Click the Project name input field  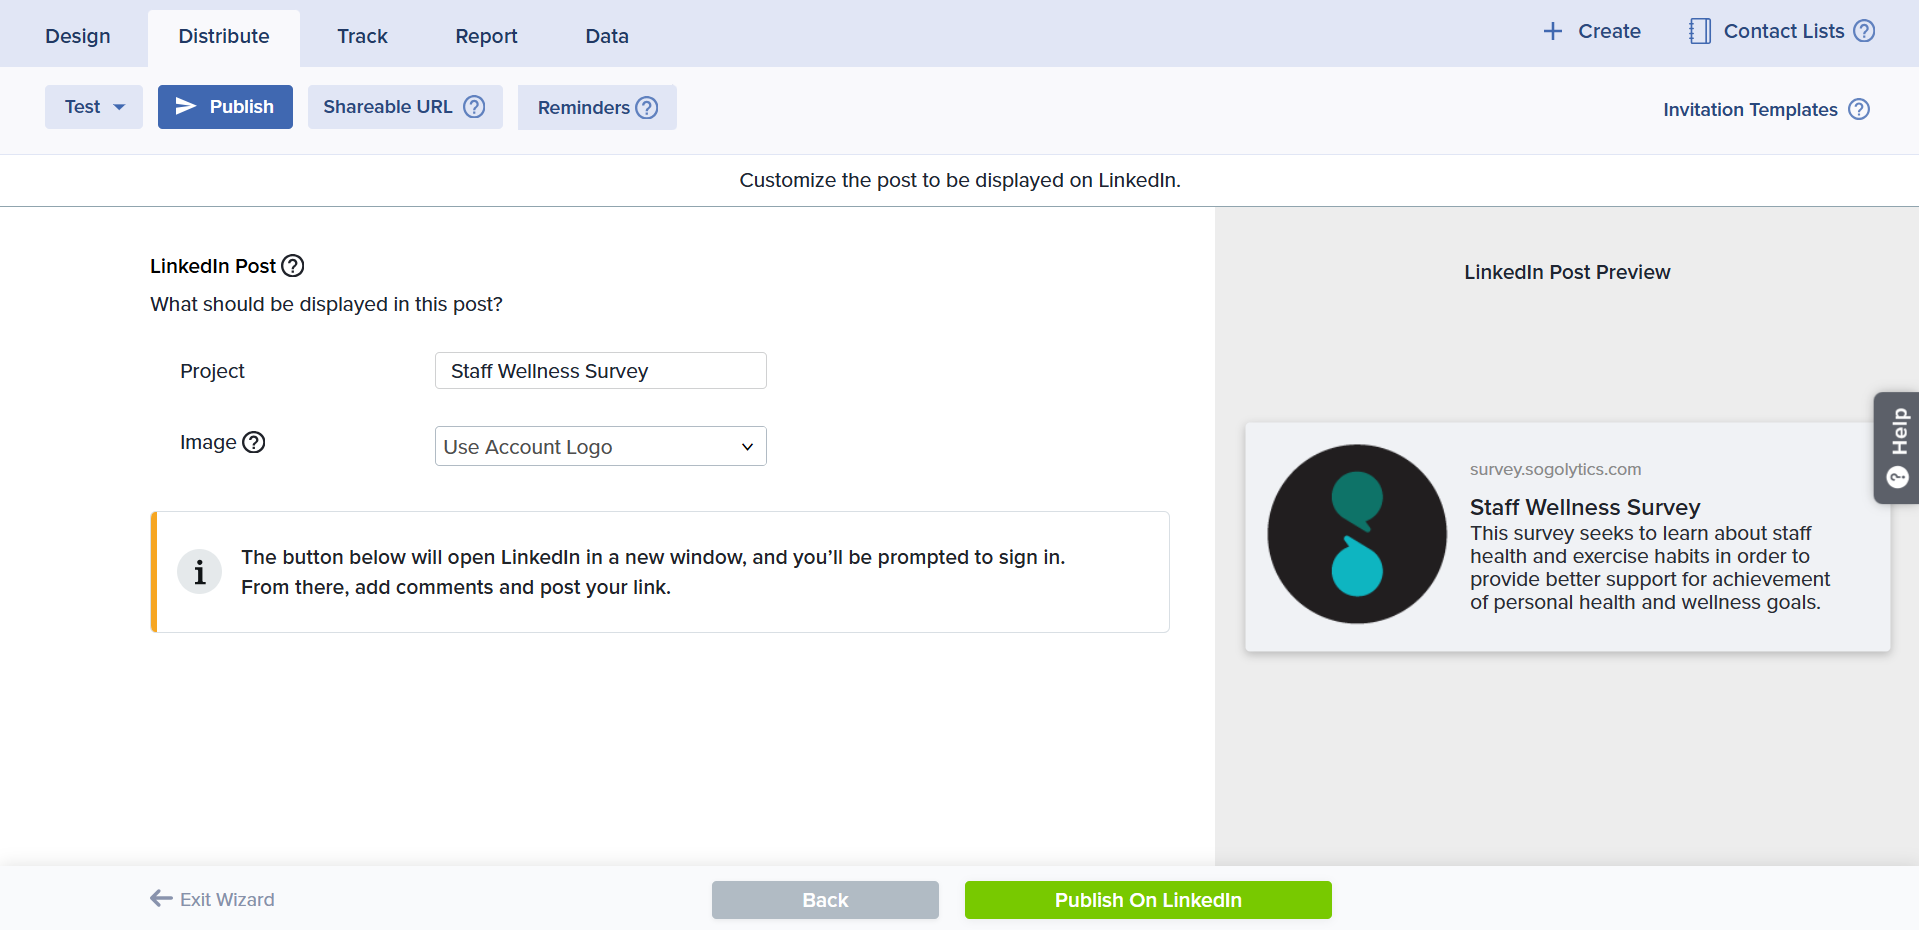[x=600, y=371]
